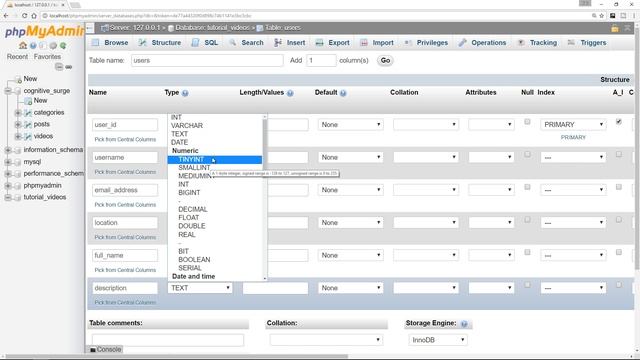Viewport: 640px width, 360px height.
Task: Toggle A_I checkbox for username row
Action: [x=619, y=154]
